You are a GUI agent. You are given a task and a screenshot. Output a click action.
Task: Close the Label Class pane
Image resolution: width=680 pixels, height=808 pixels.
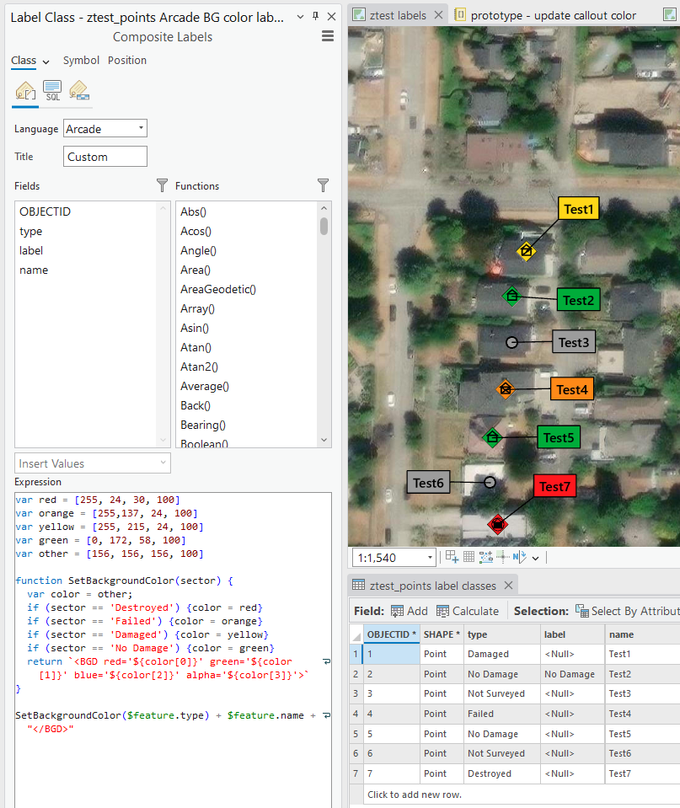(332, 16)
